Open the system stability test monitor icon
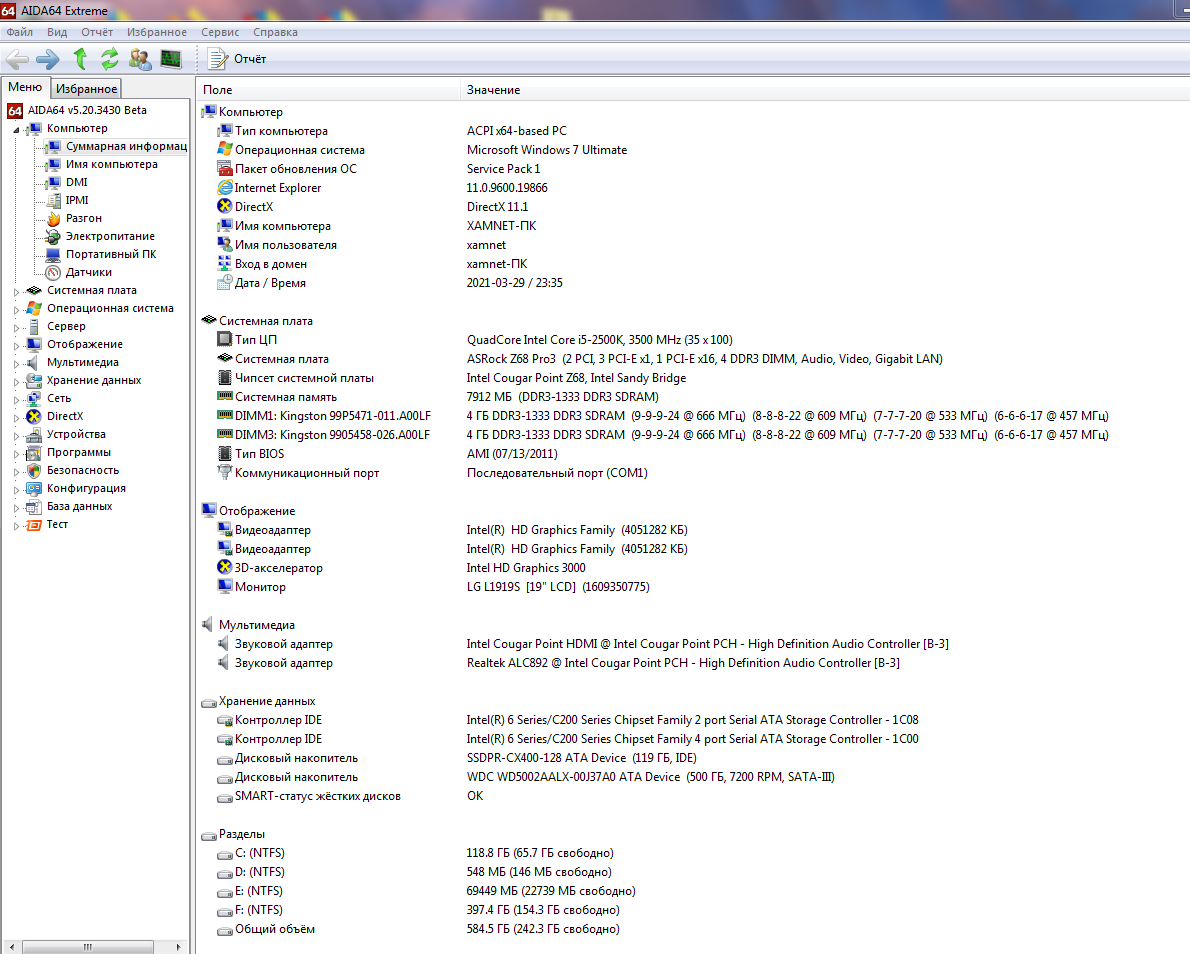1190x954 pixels. 171,58
